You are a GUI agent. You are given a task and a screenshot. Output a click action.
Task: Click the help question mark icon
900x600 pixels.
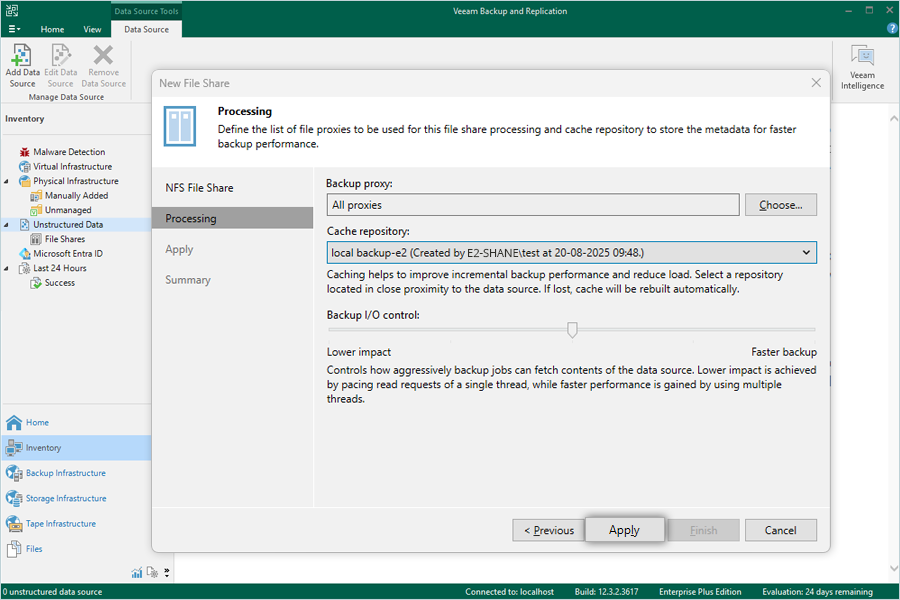(x=892, y=29)
